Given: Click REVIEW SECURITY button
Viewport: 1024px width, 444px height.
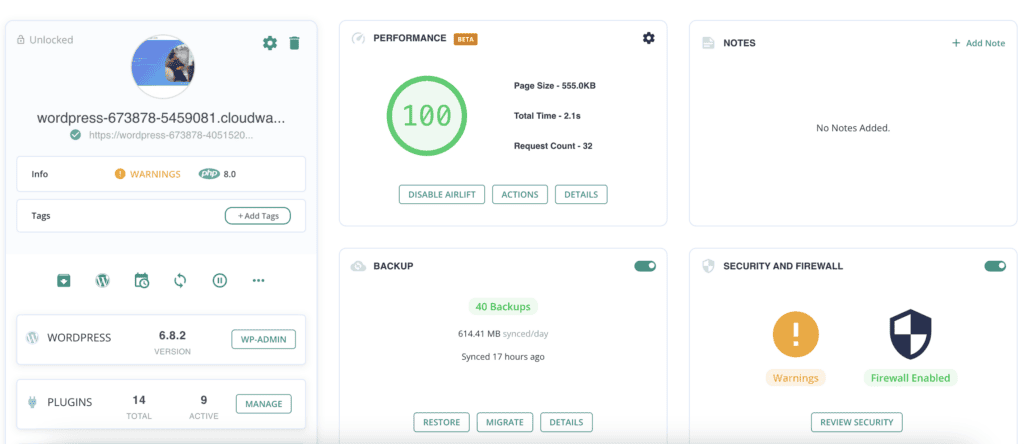Looking at the screenshot, I should pyautogui.click(x=857, y=422).
